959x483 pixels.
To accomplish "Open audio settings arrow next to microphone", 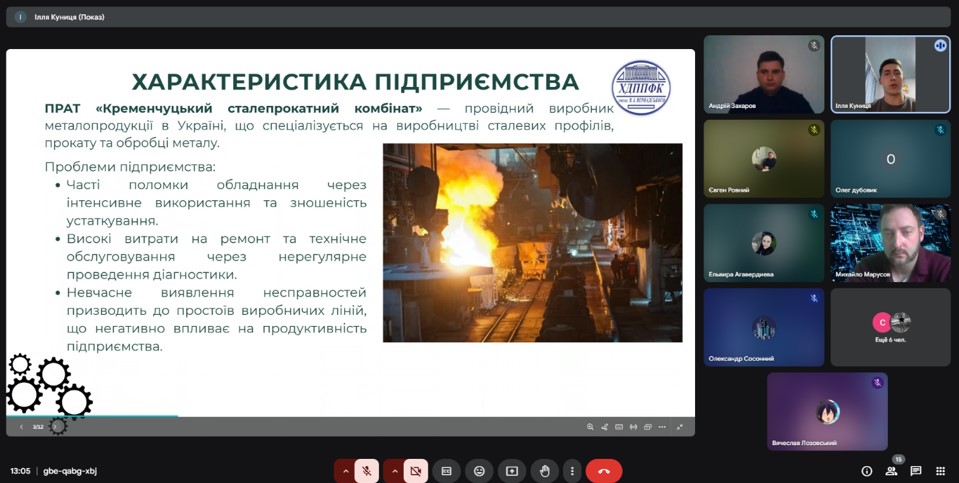I will 346,471.
